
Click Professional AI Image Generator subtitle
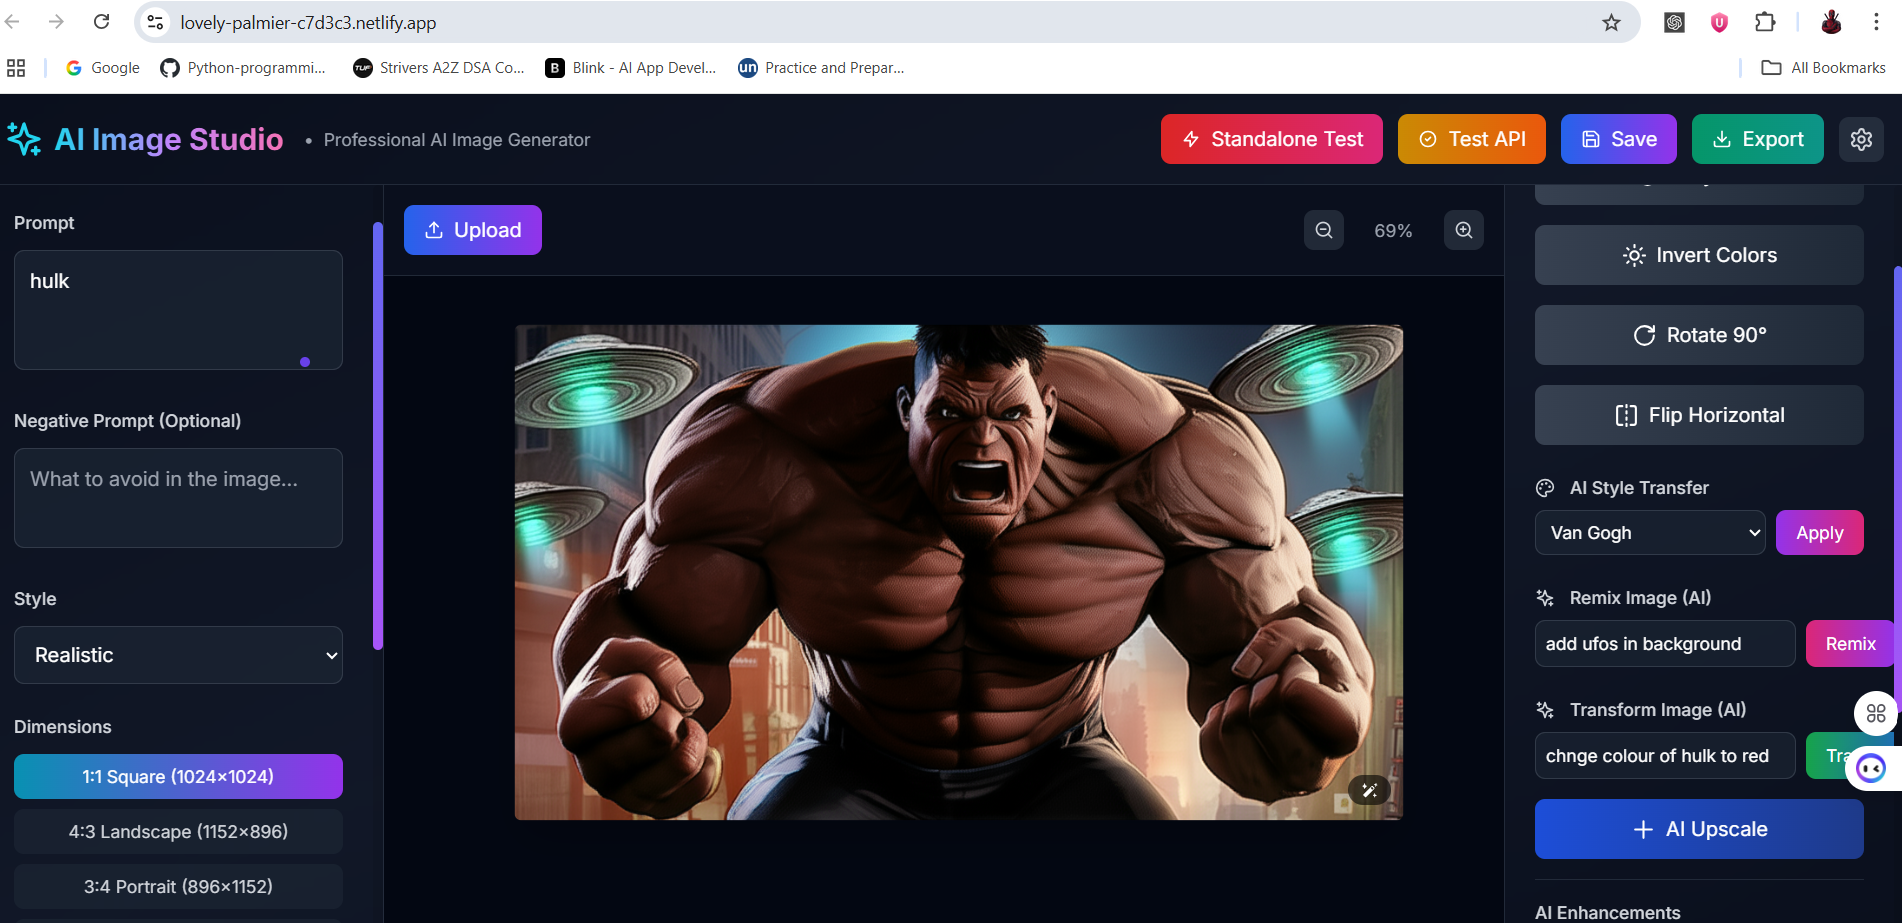pos(457,140)
